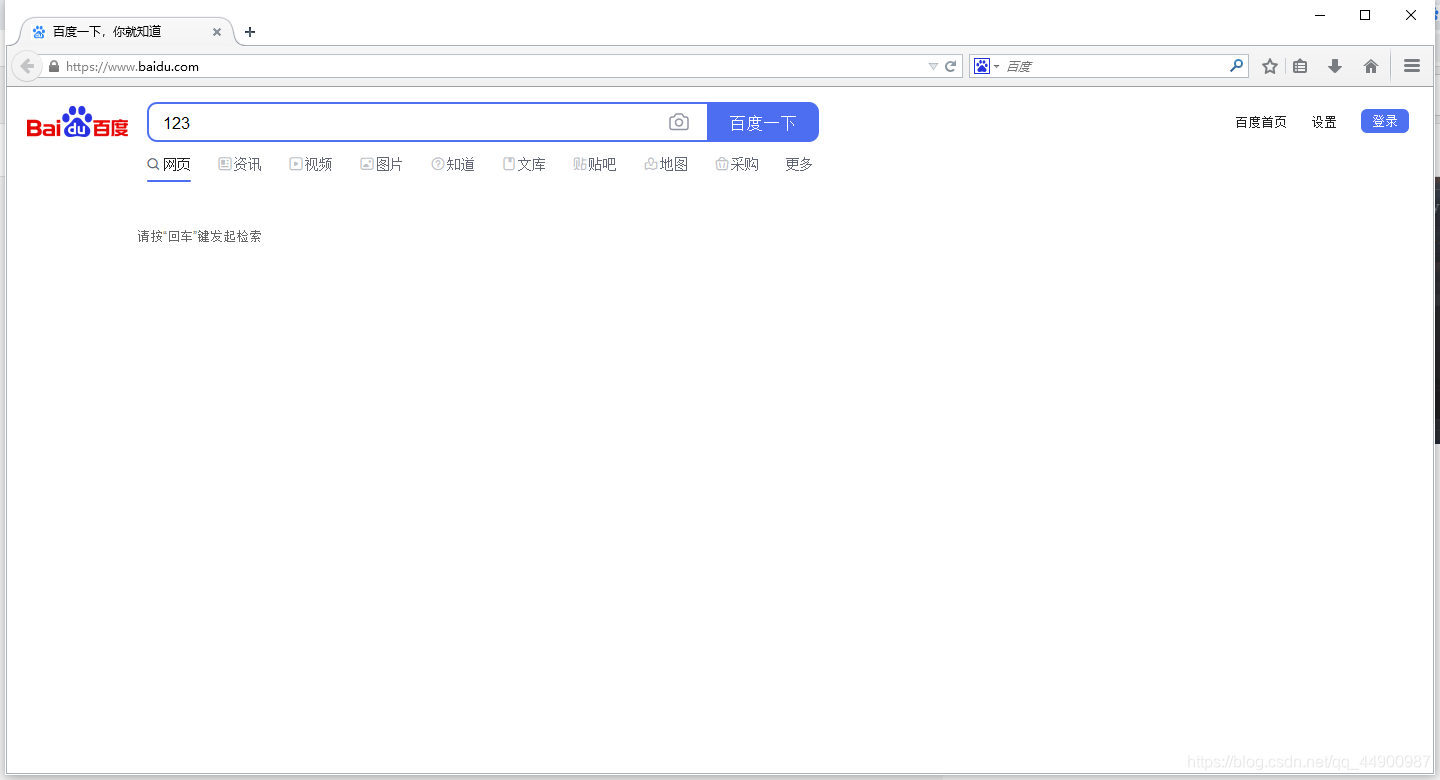This screenshot has width=1440, height=780.
Task: Switch to 视频 video tab
Action: (x=311, y=164)
